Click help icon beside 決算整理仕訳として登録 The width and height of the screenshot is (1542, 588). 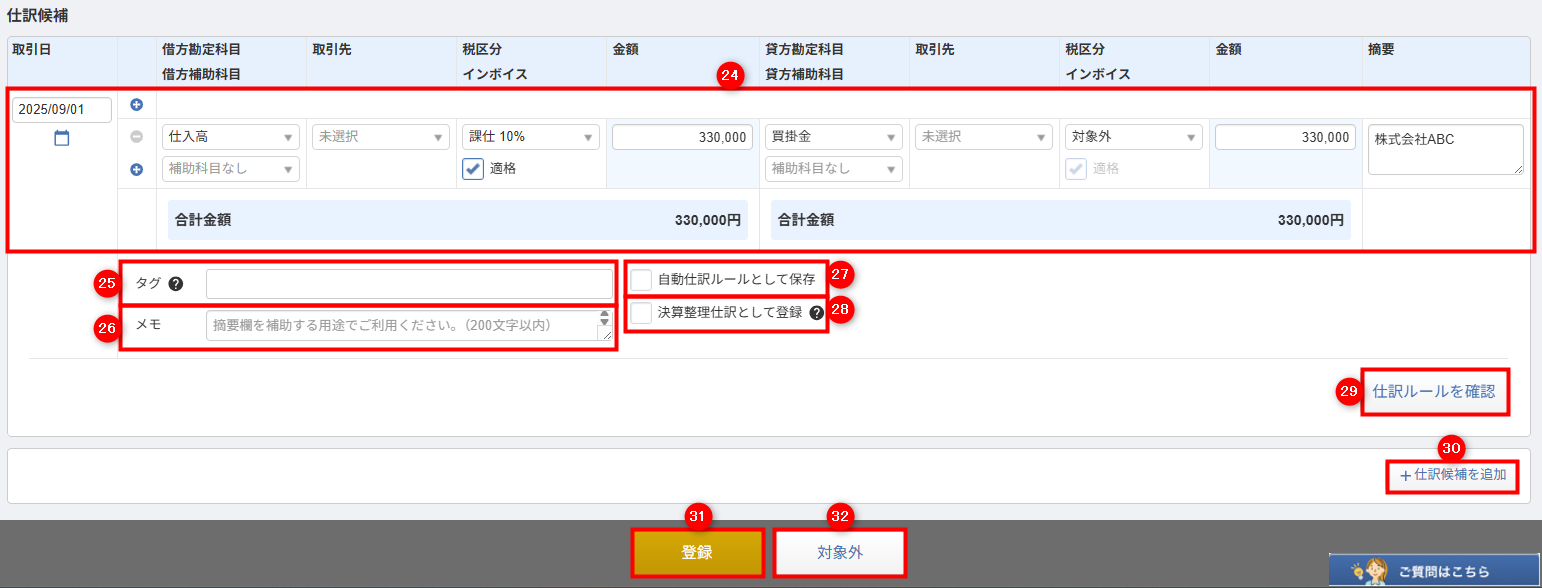pos(816,313)
